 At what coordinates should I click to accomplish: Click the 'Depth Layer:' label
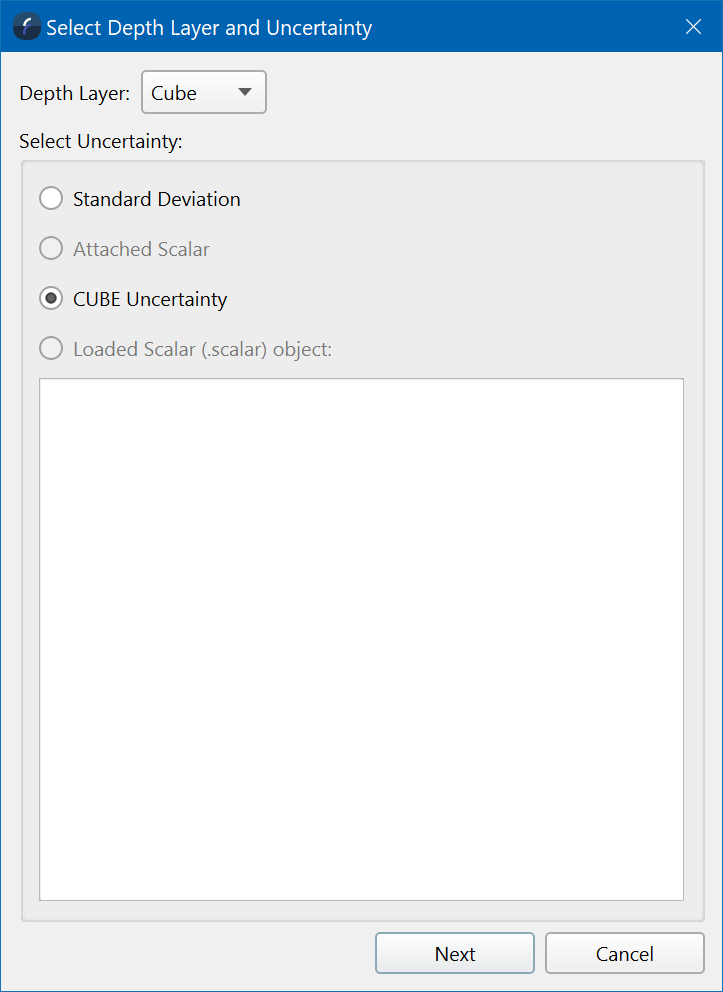75,94
